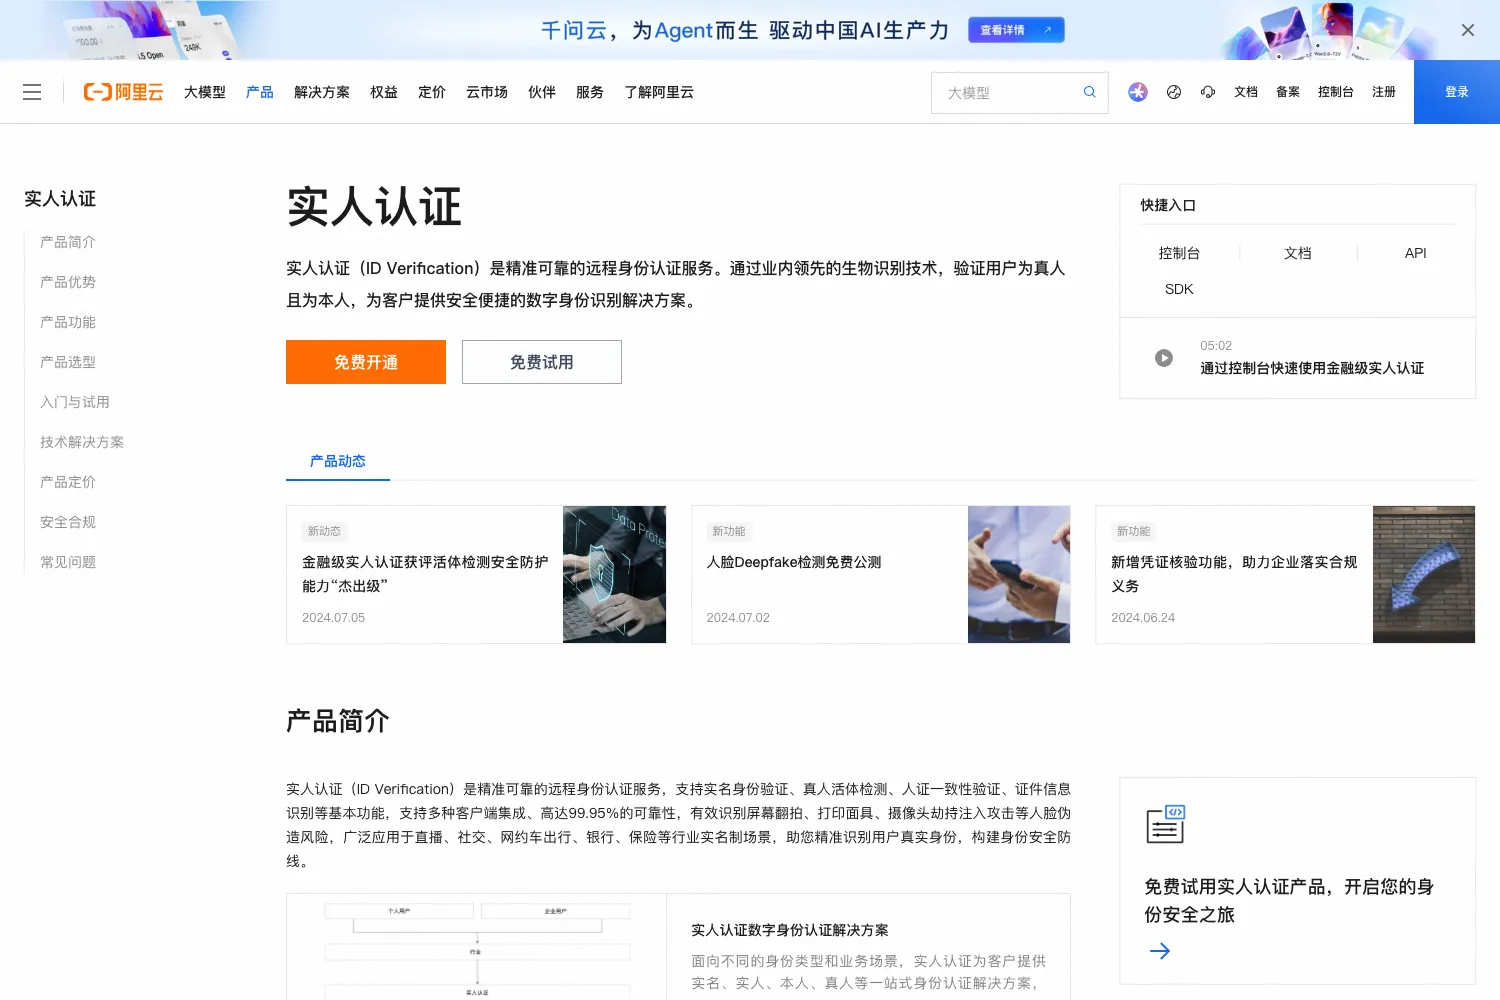
Task: Open the hamburger navigation menu
Action: click(x=32, y=92)
